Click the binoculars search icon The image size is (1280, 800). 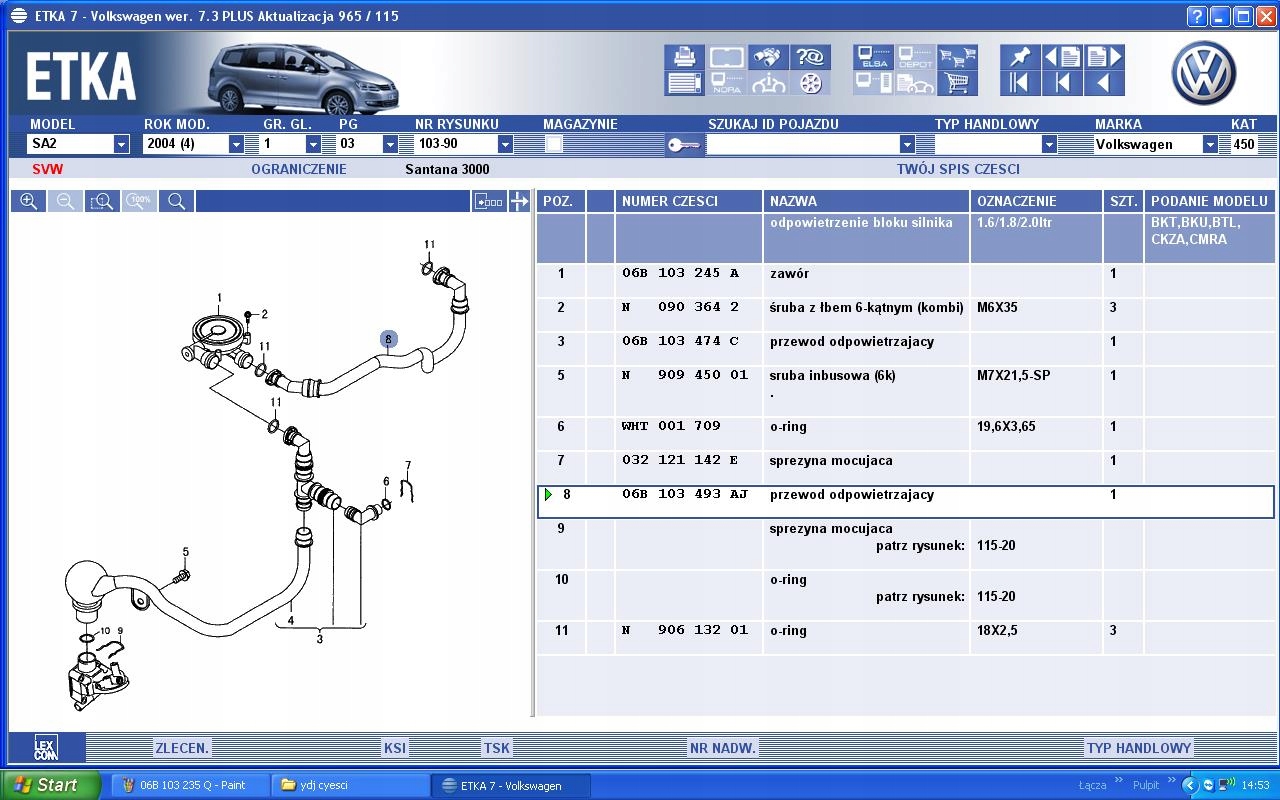pos(769,57)
